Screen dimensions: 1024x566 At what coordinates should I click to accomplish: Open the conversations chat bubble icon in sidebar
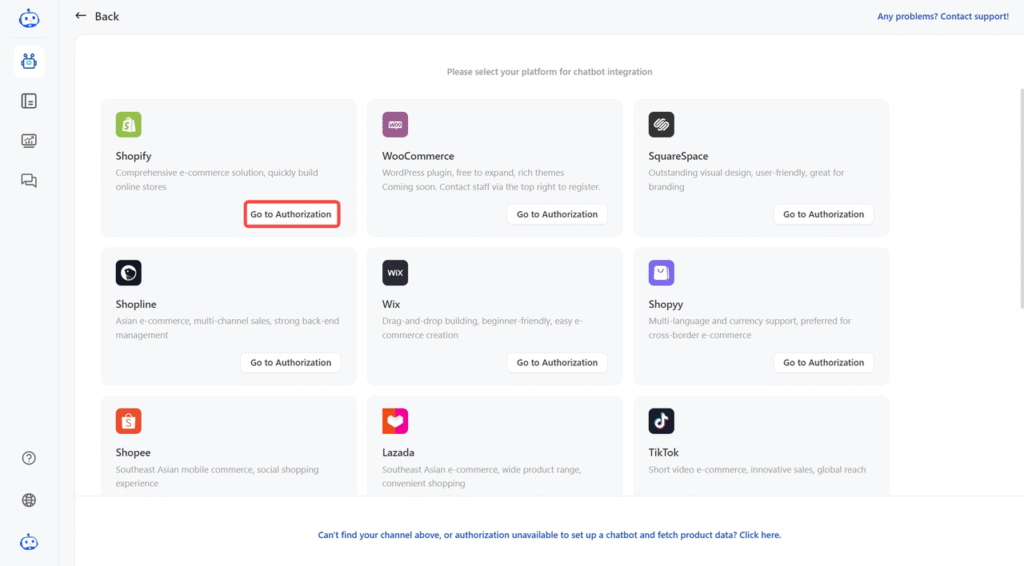click(x=29, y=180)
